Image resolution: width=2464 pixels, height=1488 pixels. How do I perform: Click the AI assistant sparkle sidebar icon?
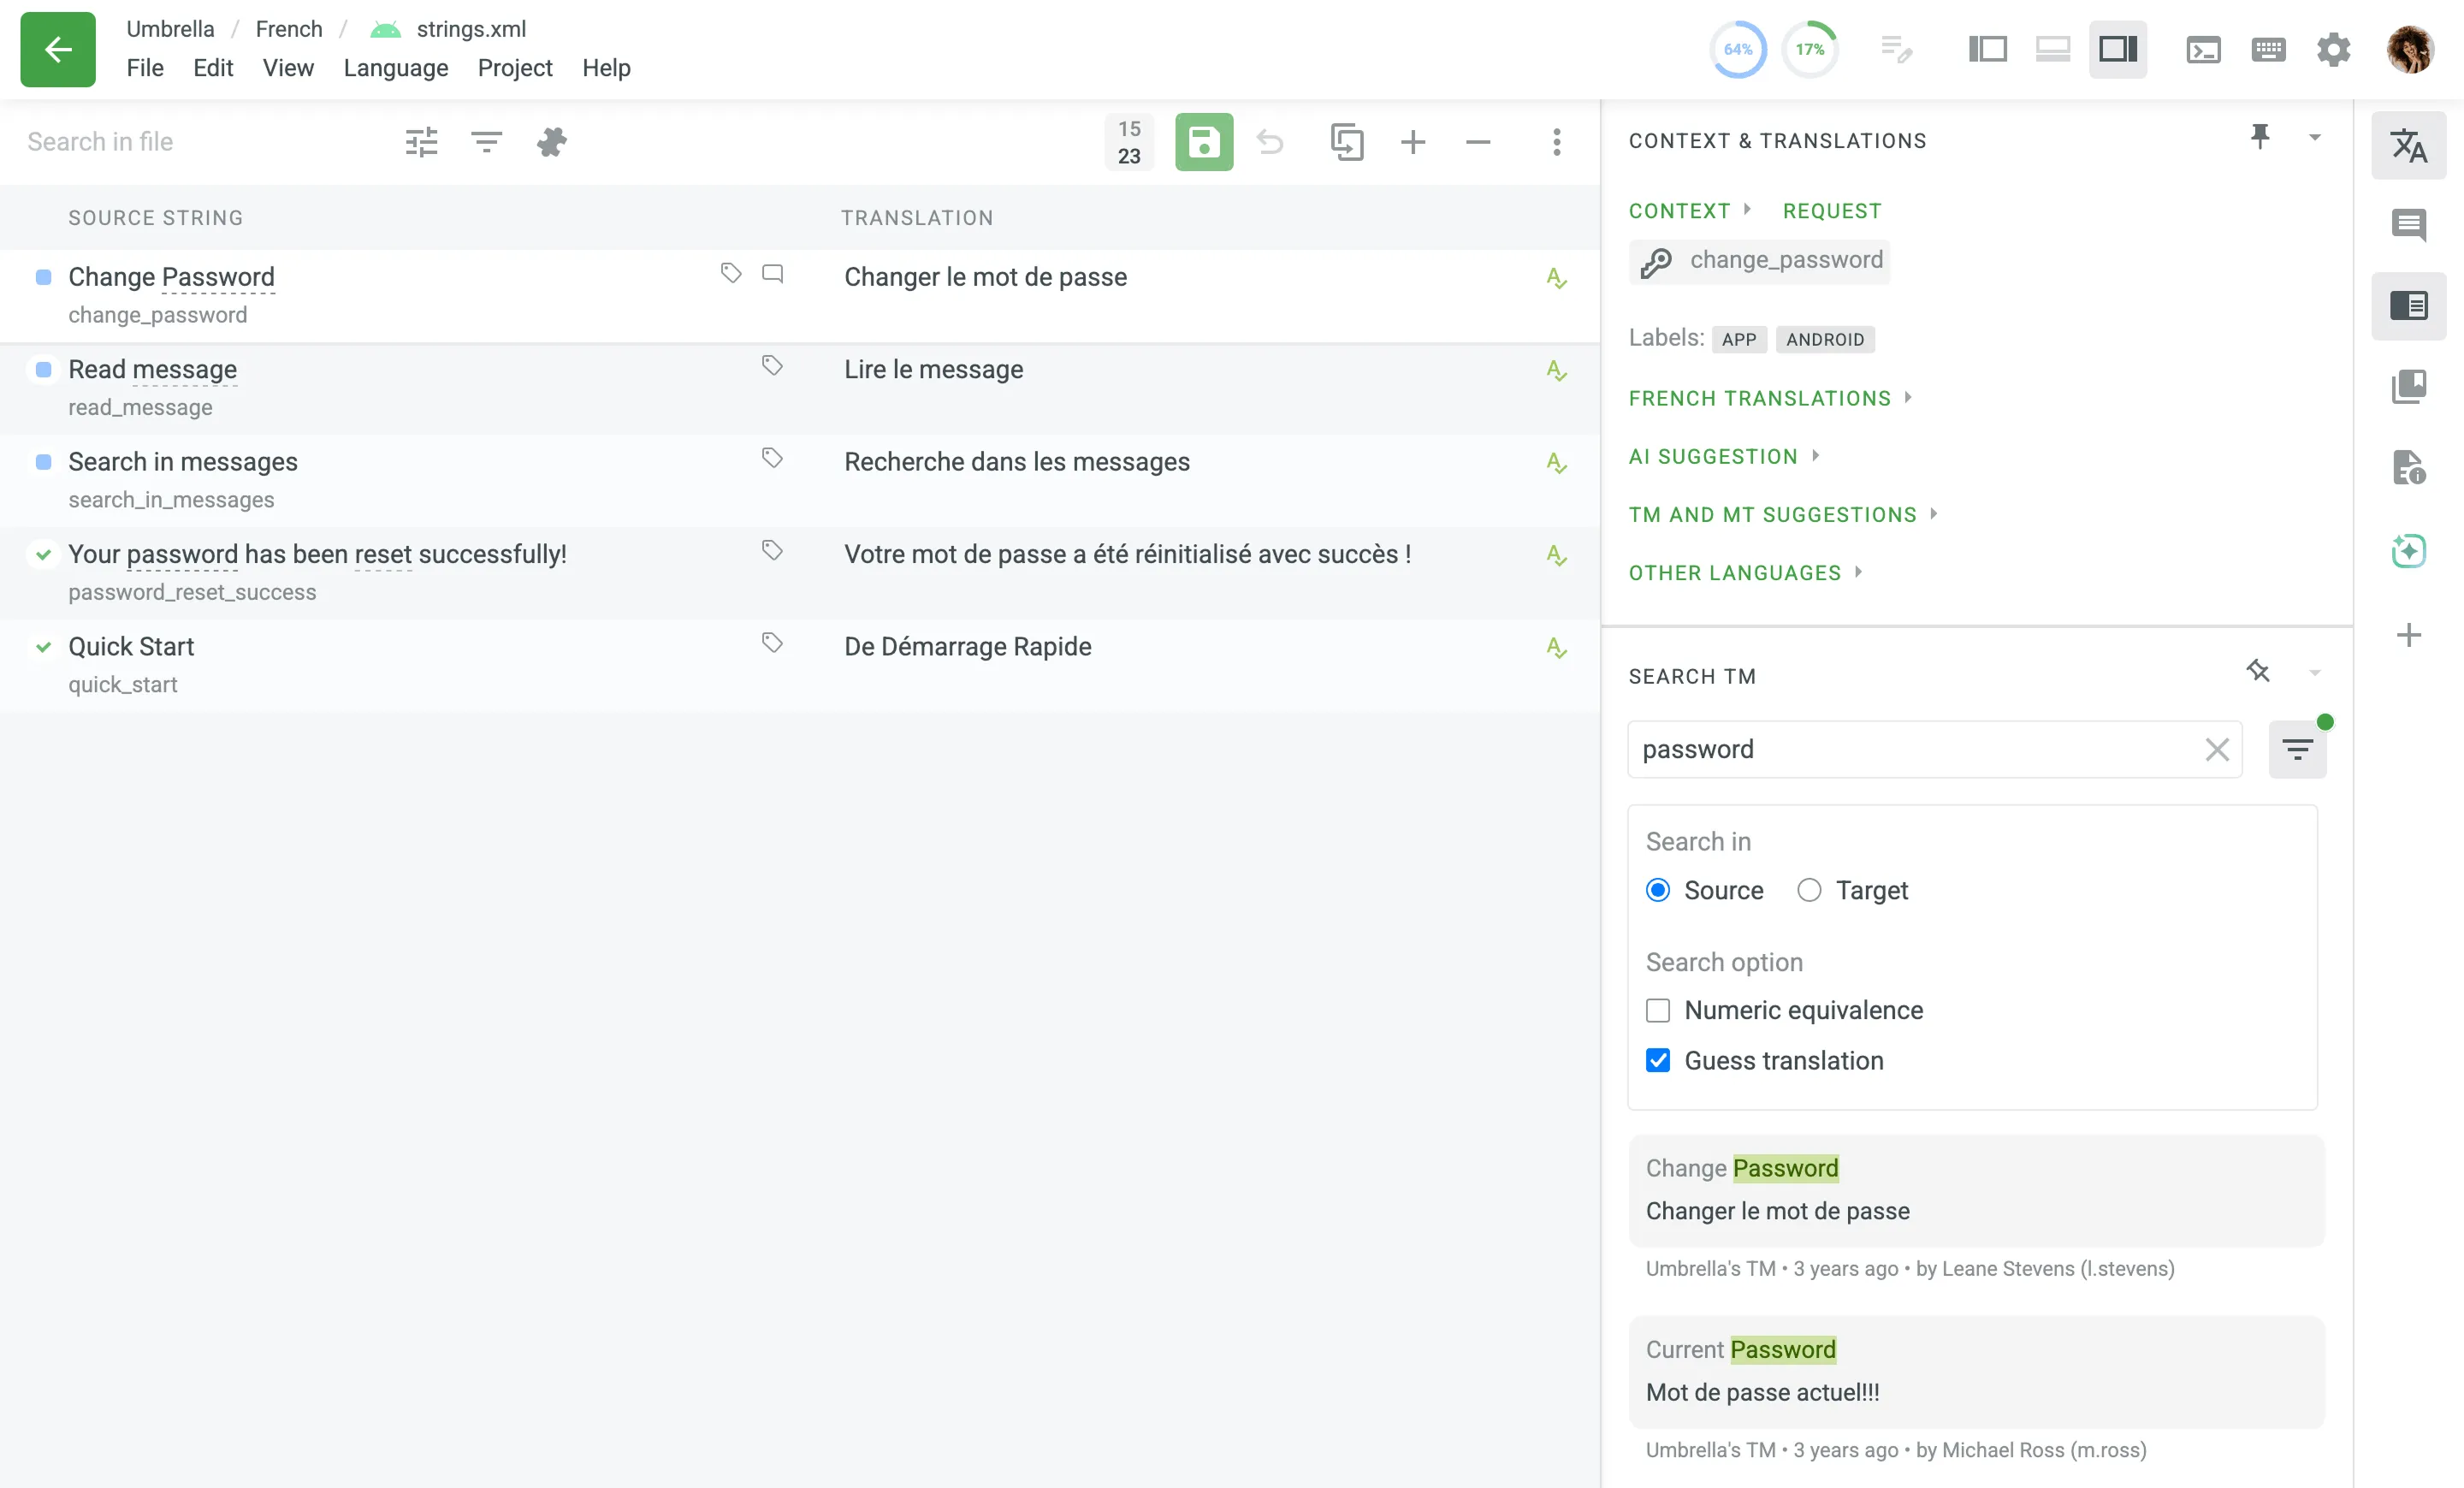(x=2408, y=550)
